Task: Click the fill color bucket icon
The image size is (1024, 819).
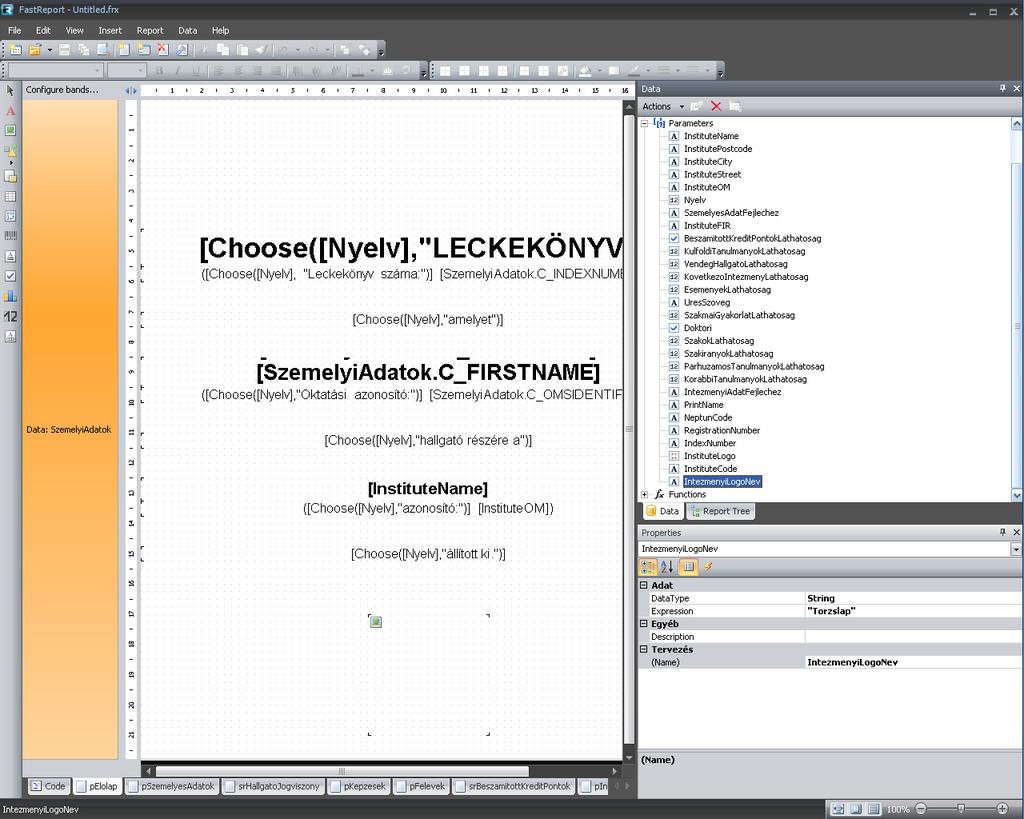Action: 585,71
